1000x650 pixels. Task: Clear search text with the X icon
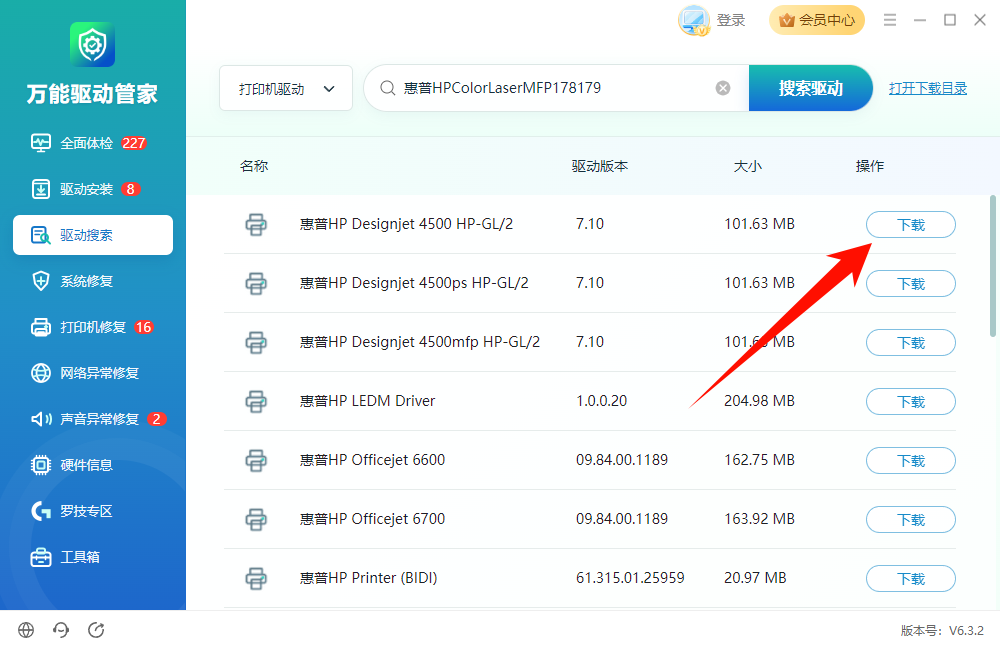[x=723, y=88]
